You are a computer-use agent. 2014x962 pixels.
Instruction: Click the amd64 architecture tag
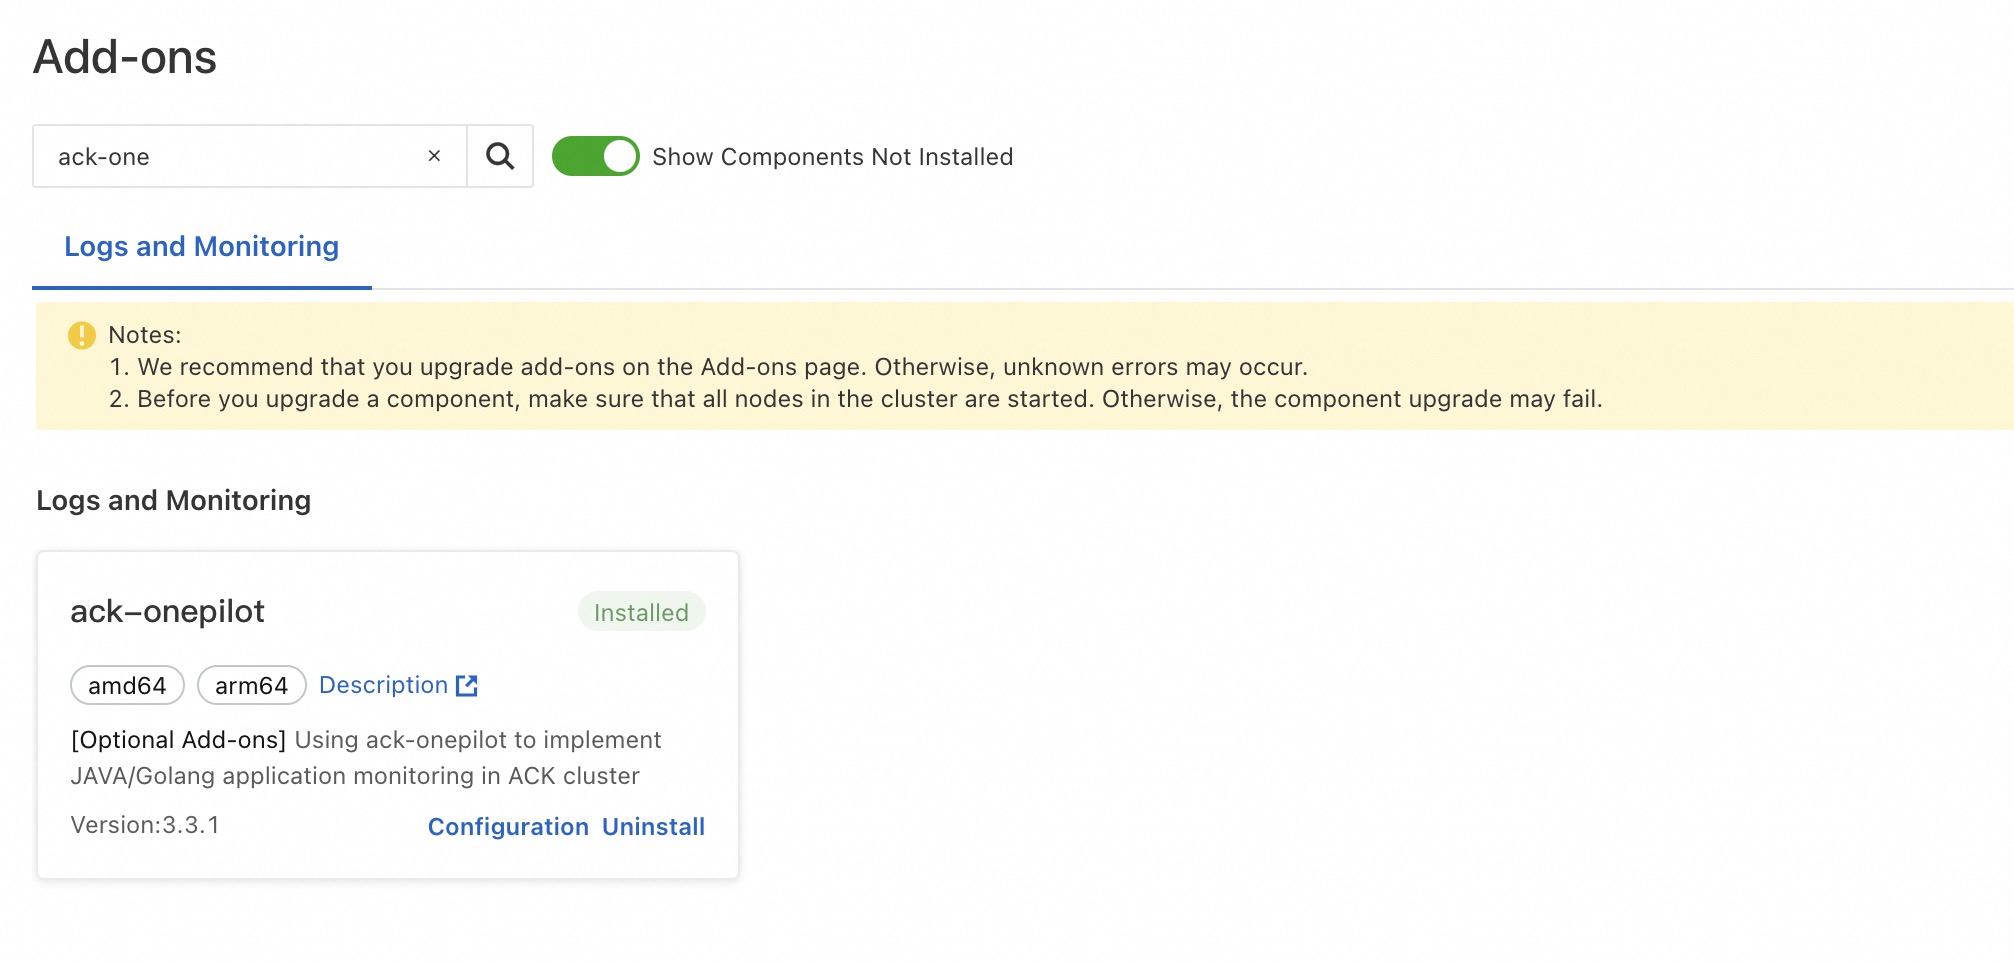tap(127, 685)
